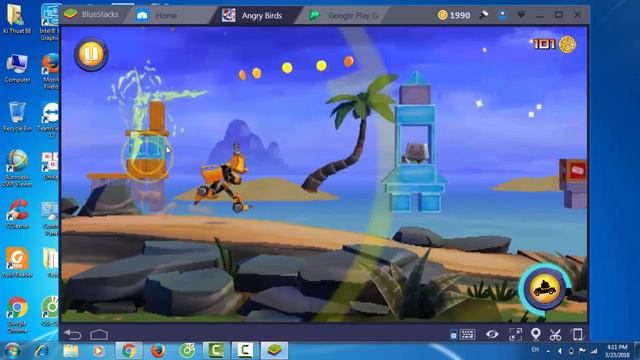Open the system clock showing 4:11 PM
640x360 pixels.
[x=618, y=351]
